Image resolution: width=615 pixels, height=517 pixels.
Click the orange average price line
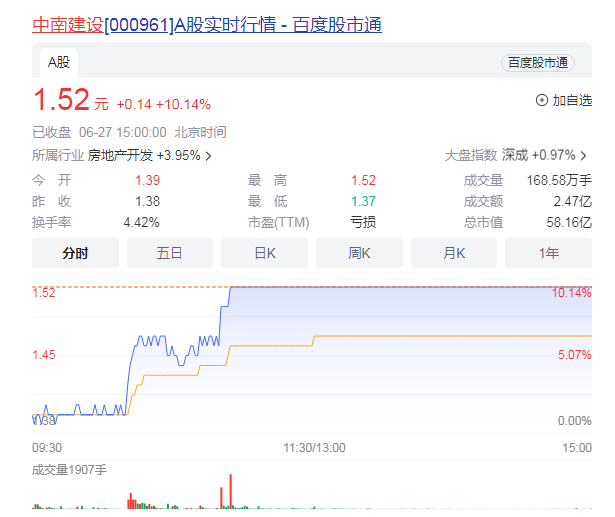450,336
